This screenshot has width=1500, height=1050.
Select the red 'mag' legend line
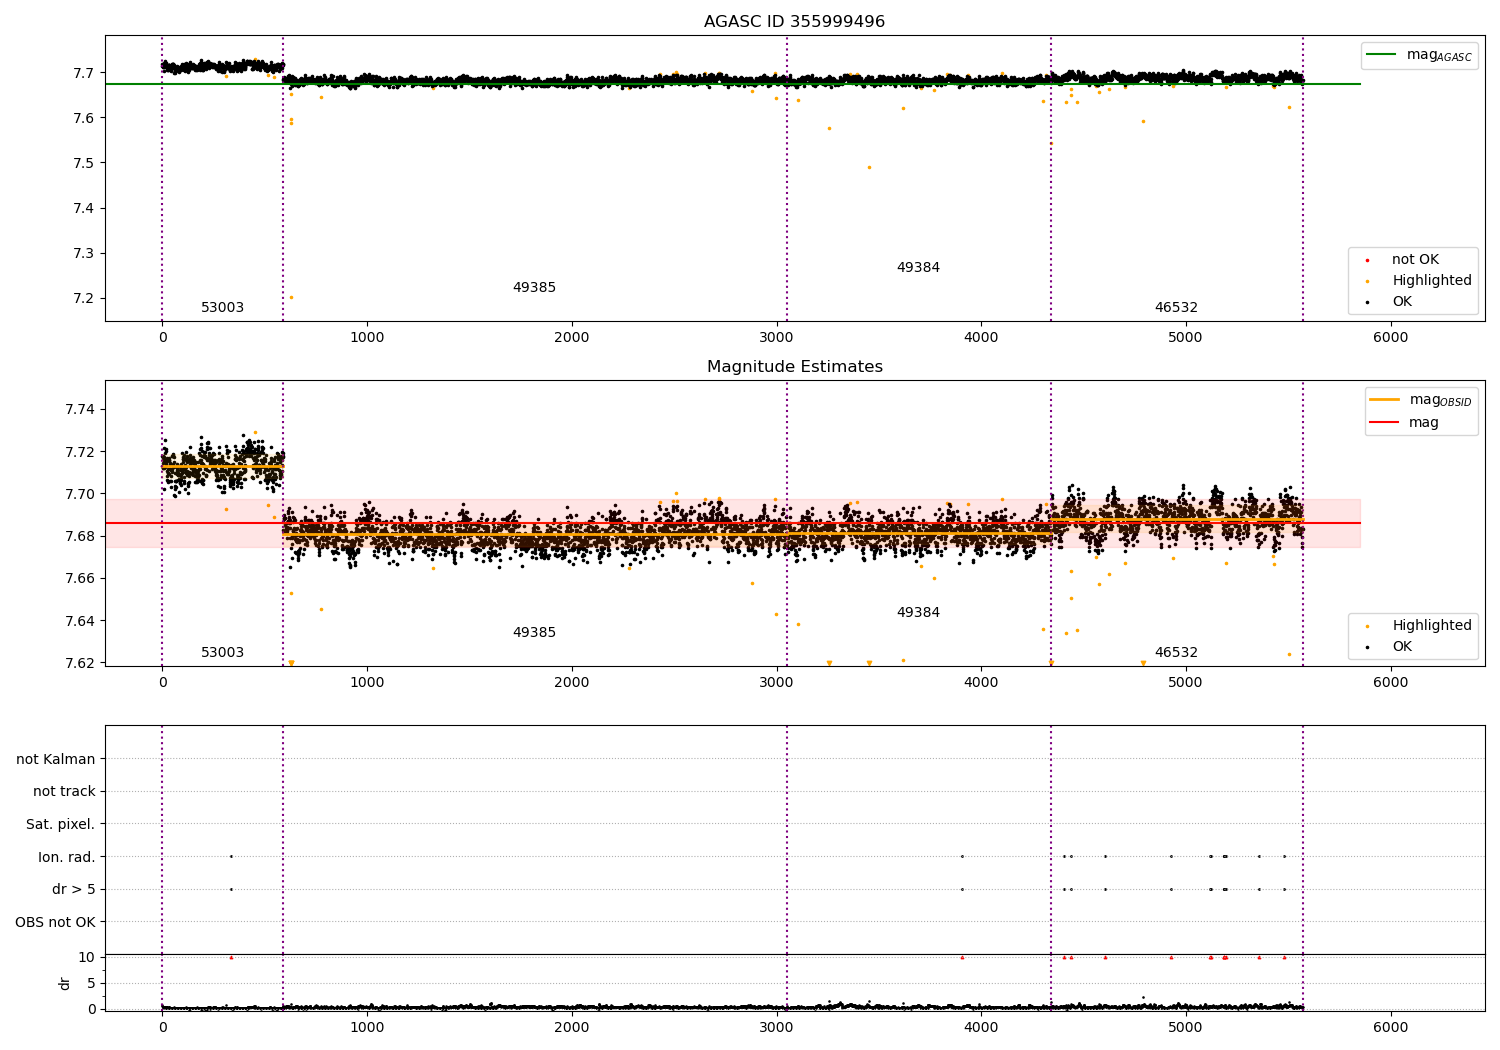point(1384,422)
